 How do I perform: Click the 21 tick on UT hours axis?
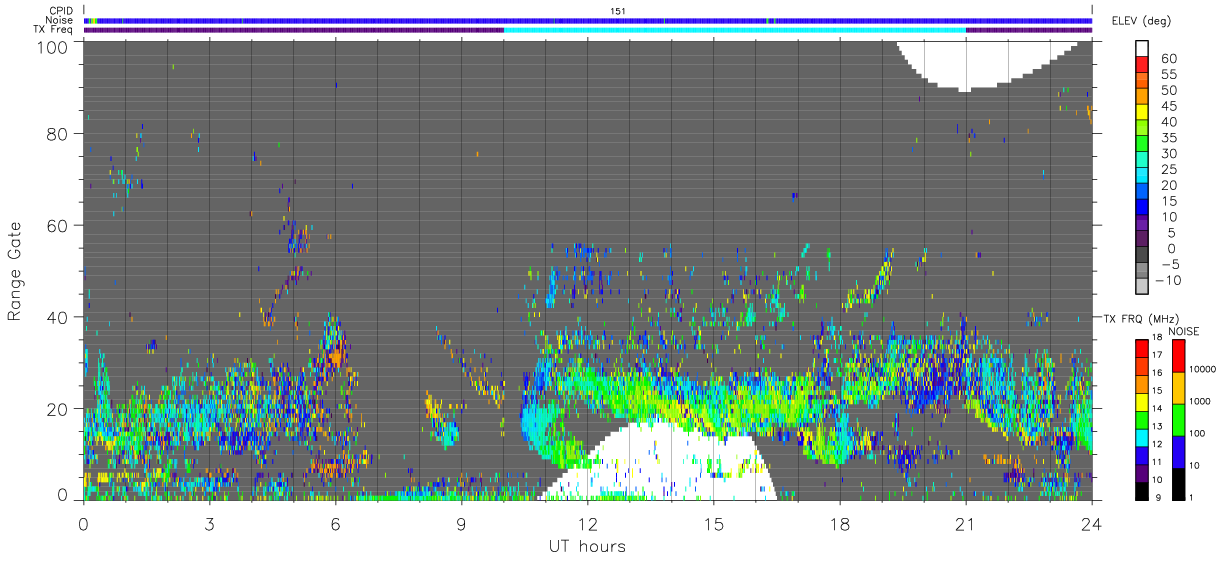click(965, 523)
